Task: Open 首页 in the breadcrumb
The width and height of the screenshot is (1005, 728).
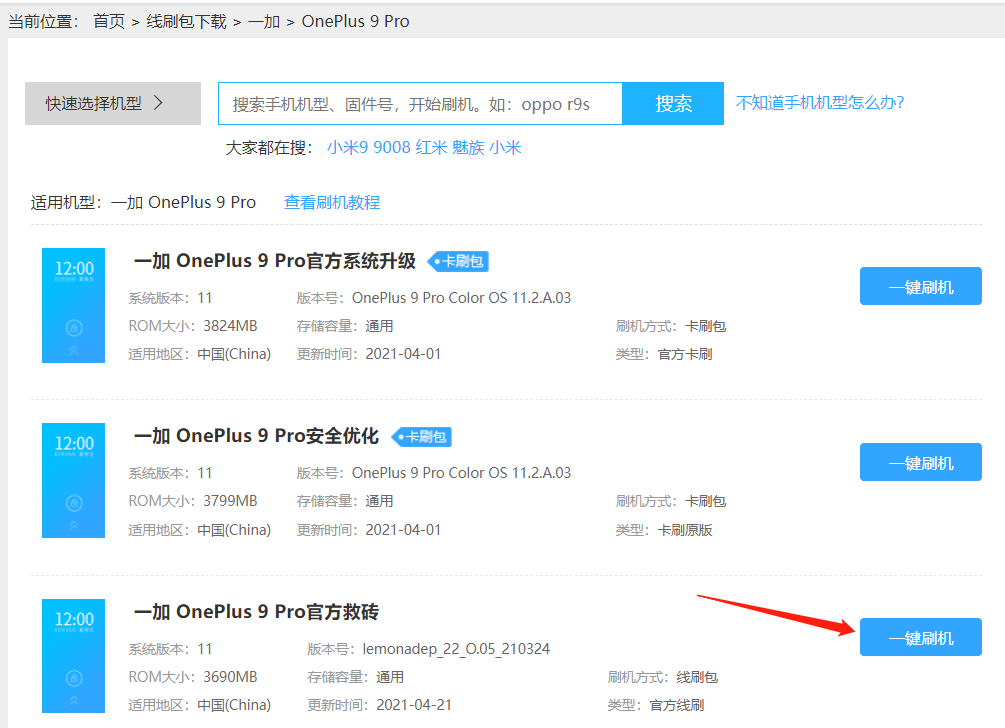Action: coord(109,21)
